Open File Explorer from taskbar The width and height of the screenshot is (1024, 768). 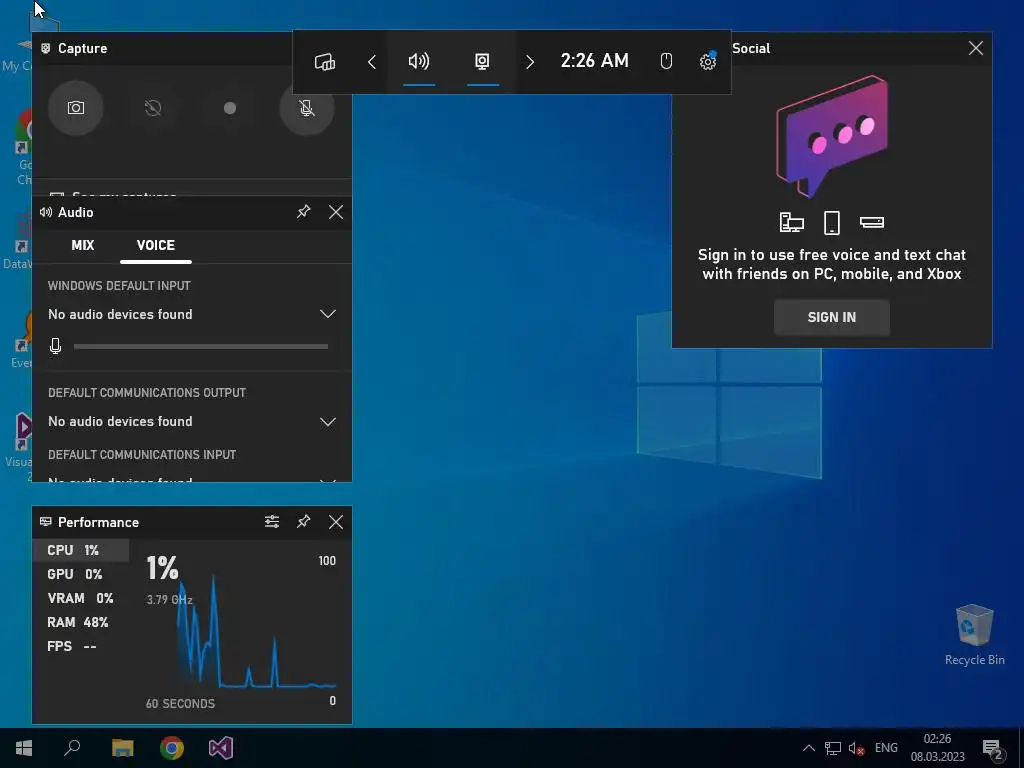click(x=122, y=748)
